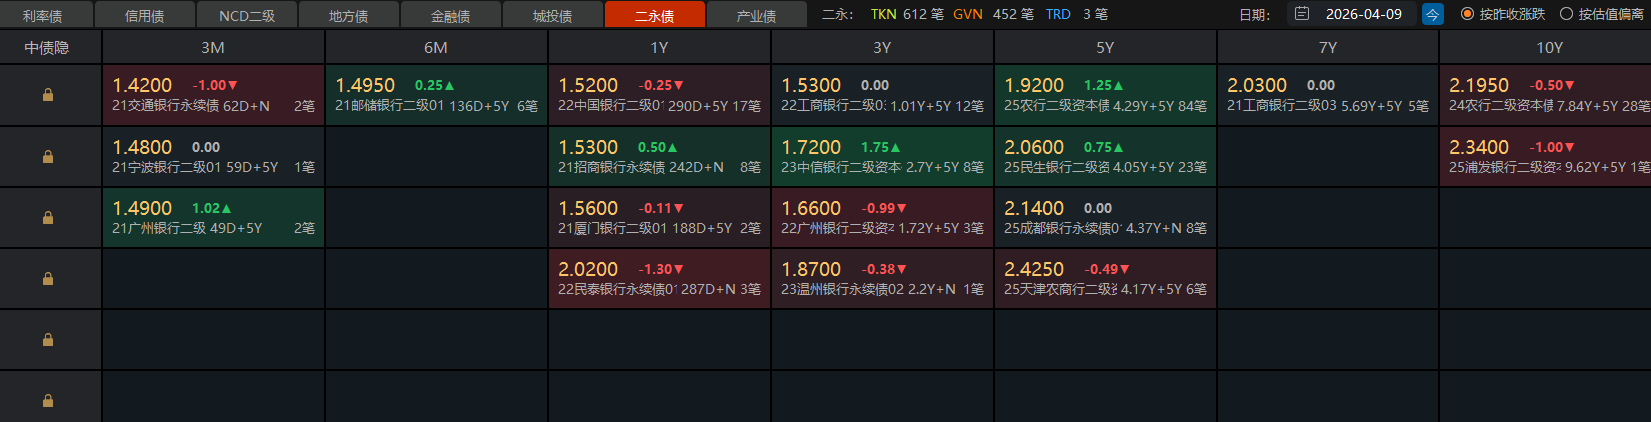Click the 6M tenor column header
1651x422 pixels.
pos(436,47)
